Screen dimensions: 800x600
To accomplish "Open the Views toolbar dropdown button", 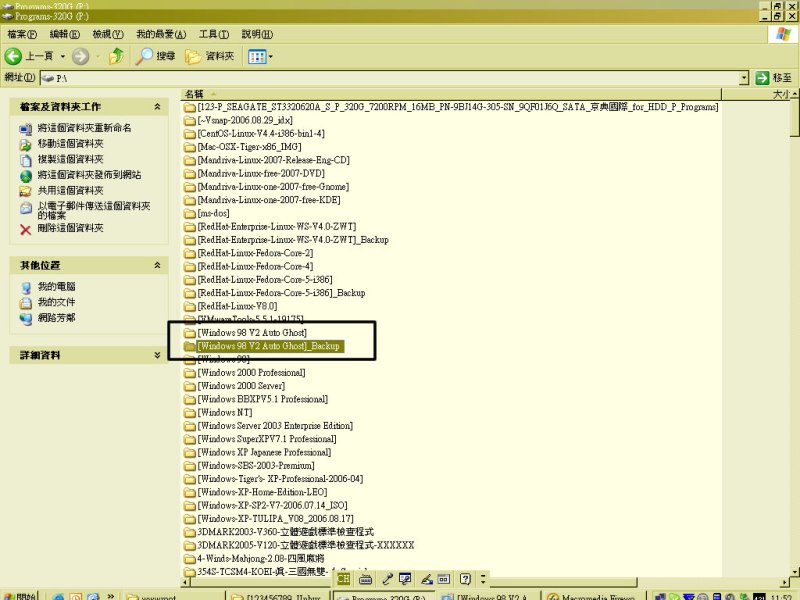I will coord(260,56).
